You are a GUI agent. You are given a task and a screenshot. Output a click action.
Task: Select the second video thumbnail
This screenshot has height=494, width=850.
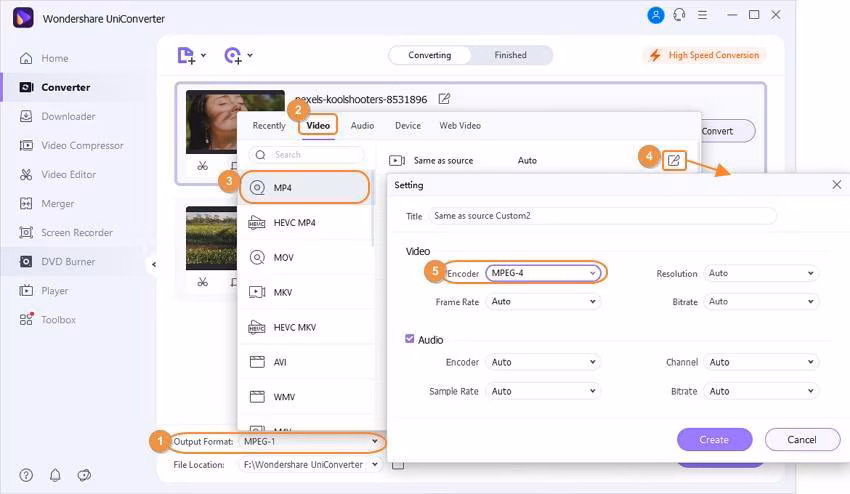pyautogui.click(x=211, y=238)
